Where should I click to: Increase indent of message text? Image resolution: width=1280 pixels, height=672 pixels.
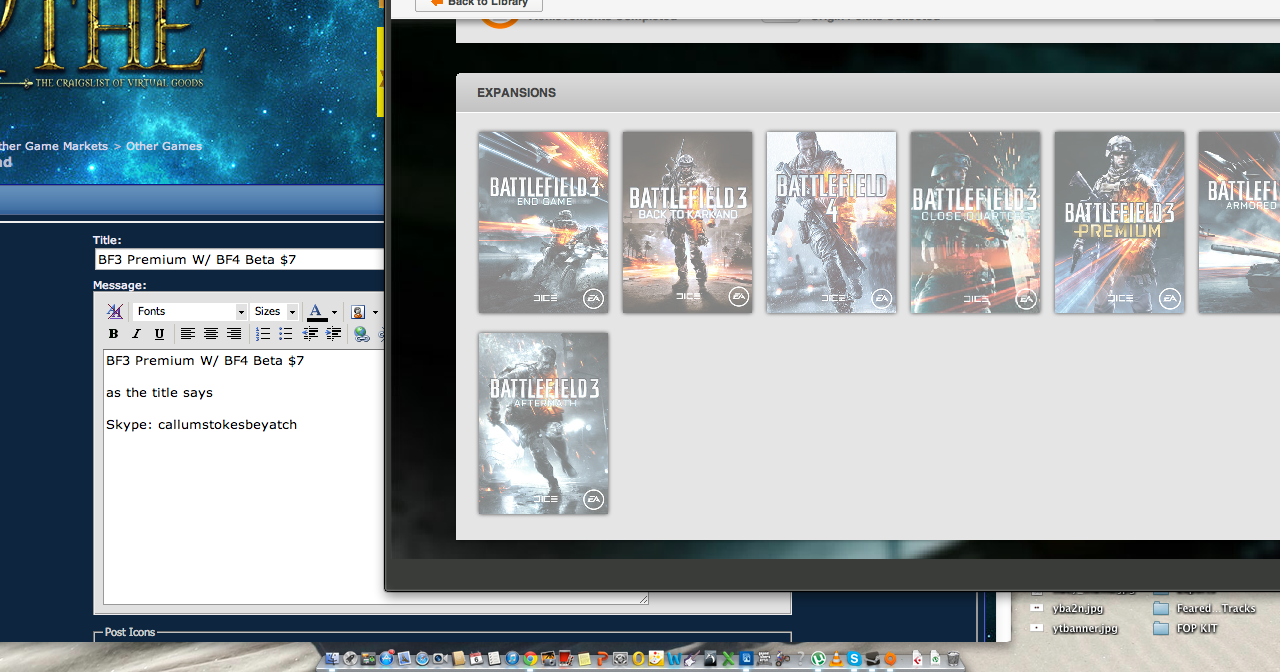click(x=333, y=334)
